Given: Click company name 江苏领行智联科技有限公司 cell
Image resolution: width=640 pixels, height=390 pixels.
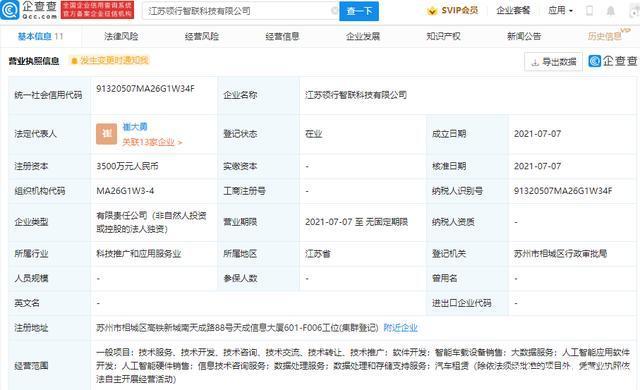Looking at the screenshot, I should pyautogui.click(x=356, y=95).
